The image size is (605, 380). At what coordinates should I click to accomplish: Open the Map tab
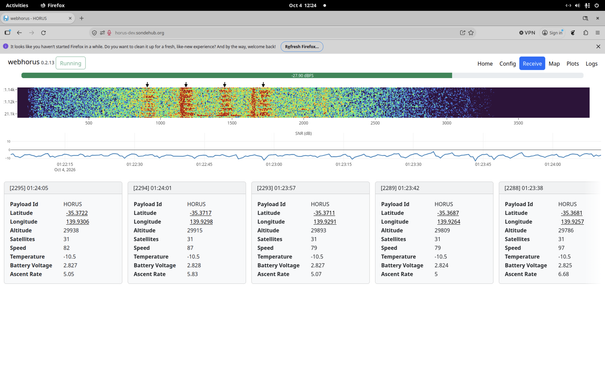pyautogui.click(x=554, y=64)
